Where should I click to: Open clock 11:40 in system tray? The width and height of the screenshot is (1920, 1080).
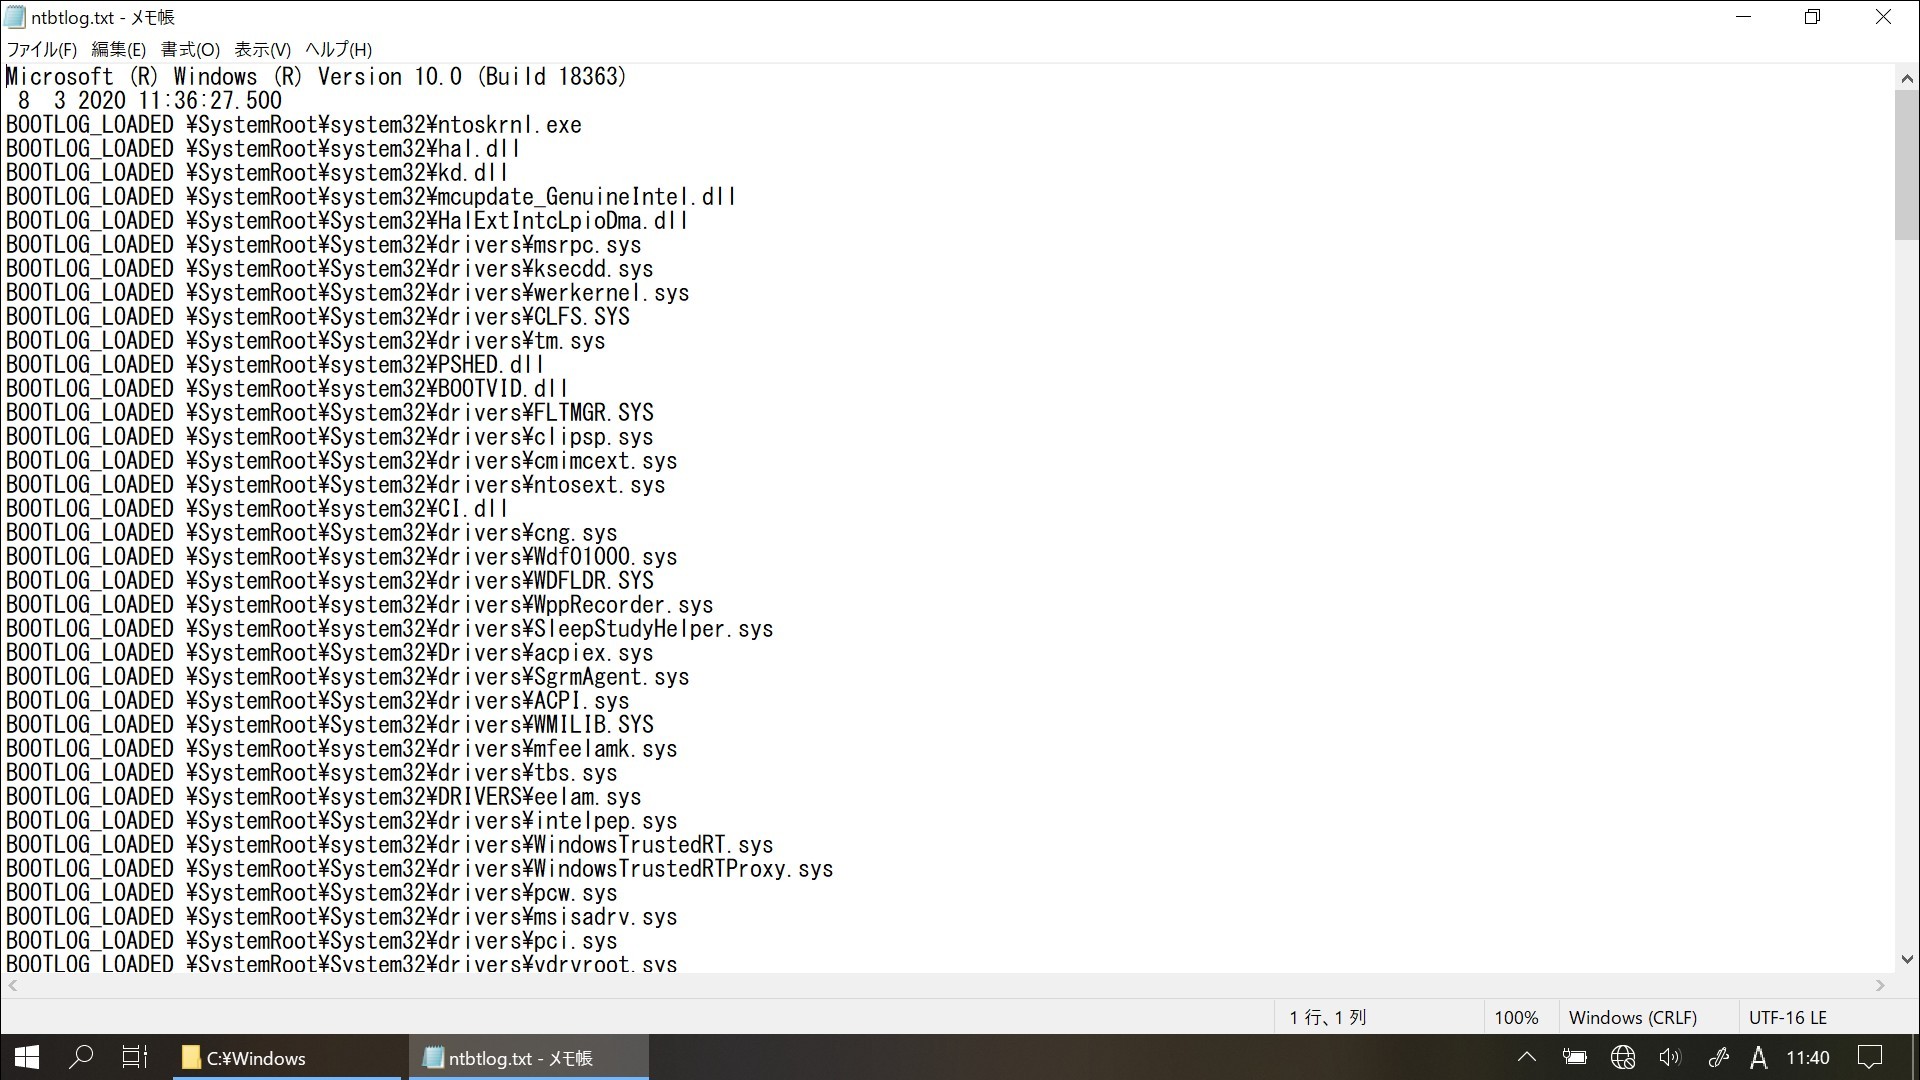[1808, 1057]
